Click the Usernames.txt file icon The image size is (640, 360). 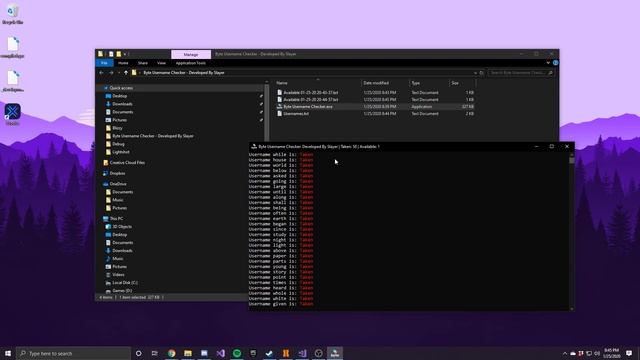click(x=280, y=113)
